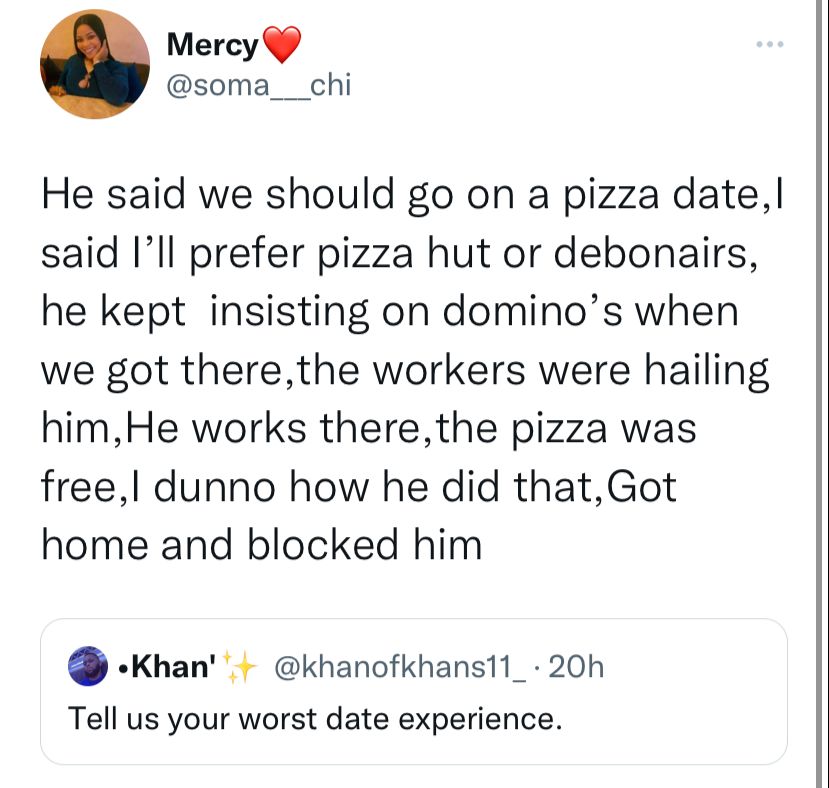Open Mercy's round profile picture

(95, 64)
